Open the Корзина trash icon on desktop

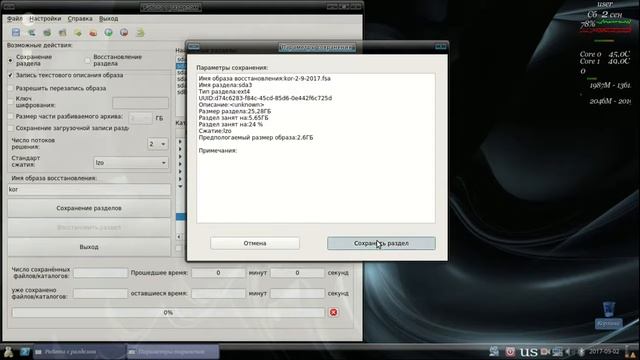(609, 314)
